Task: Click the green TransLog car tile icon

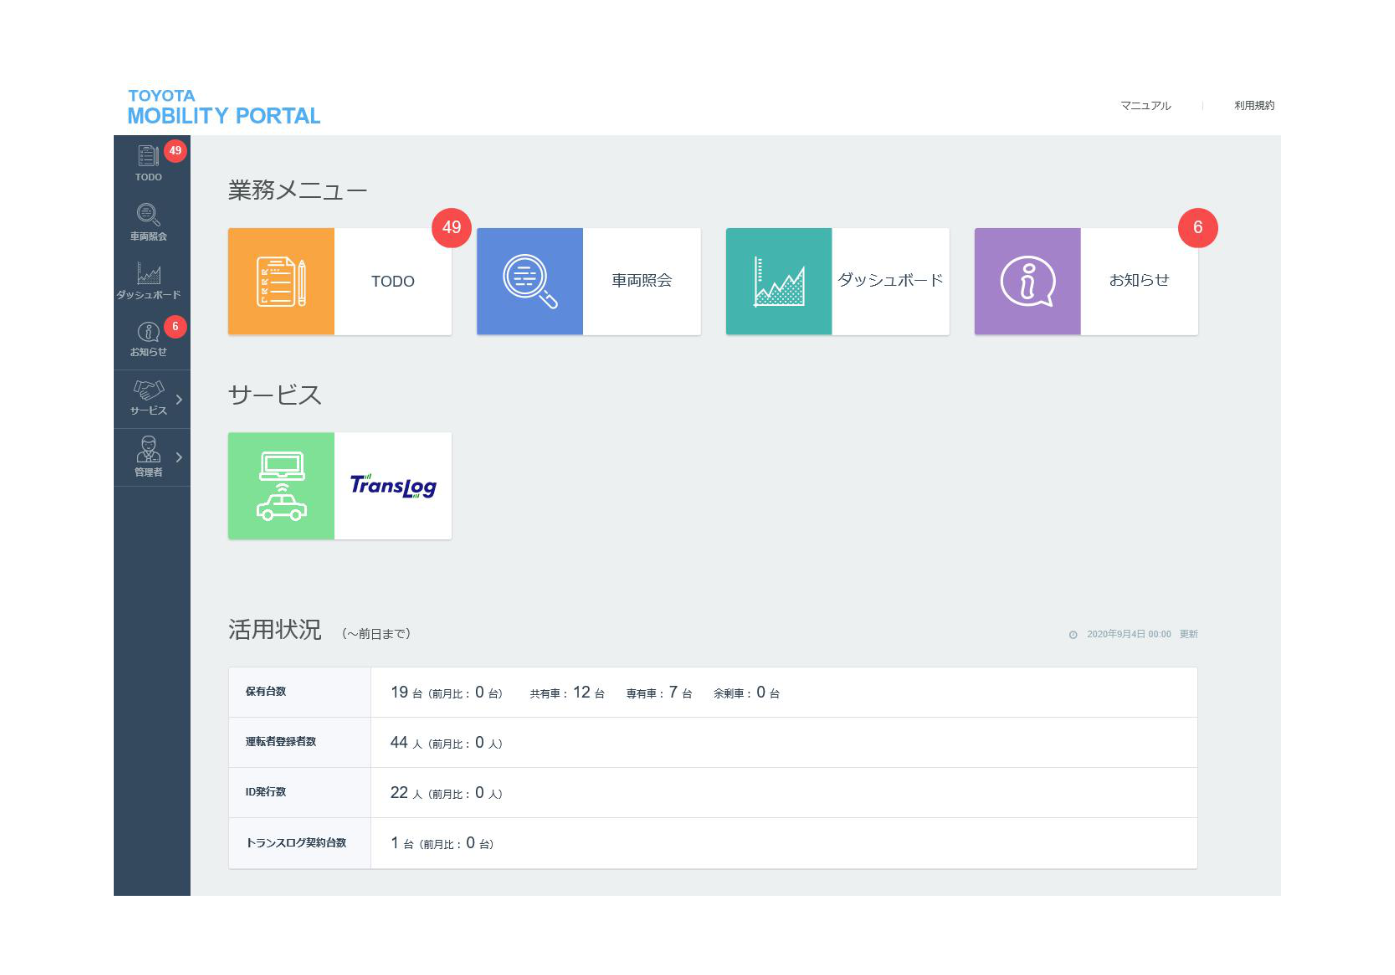Action: click(281, 486)
